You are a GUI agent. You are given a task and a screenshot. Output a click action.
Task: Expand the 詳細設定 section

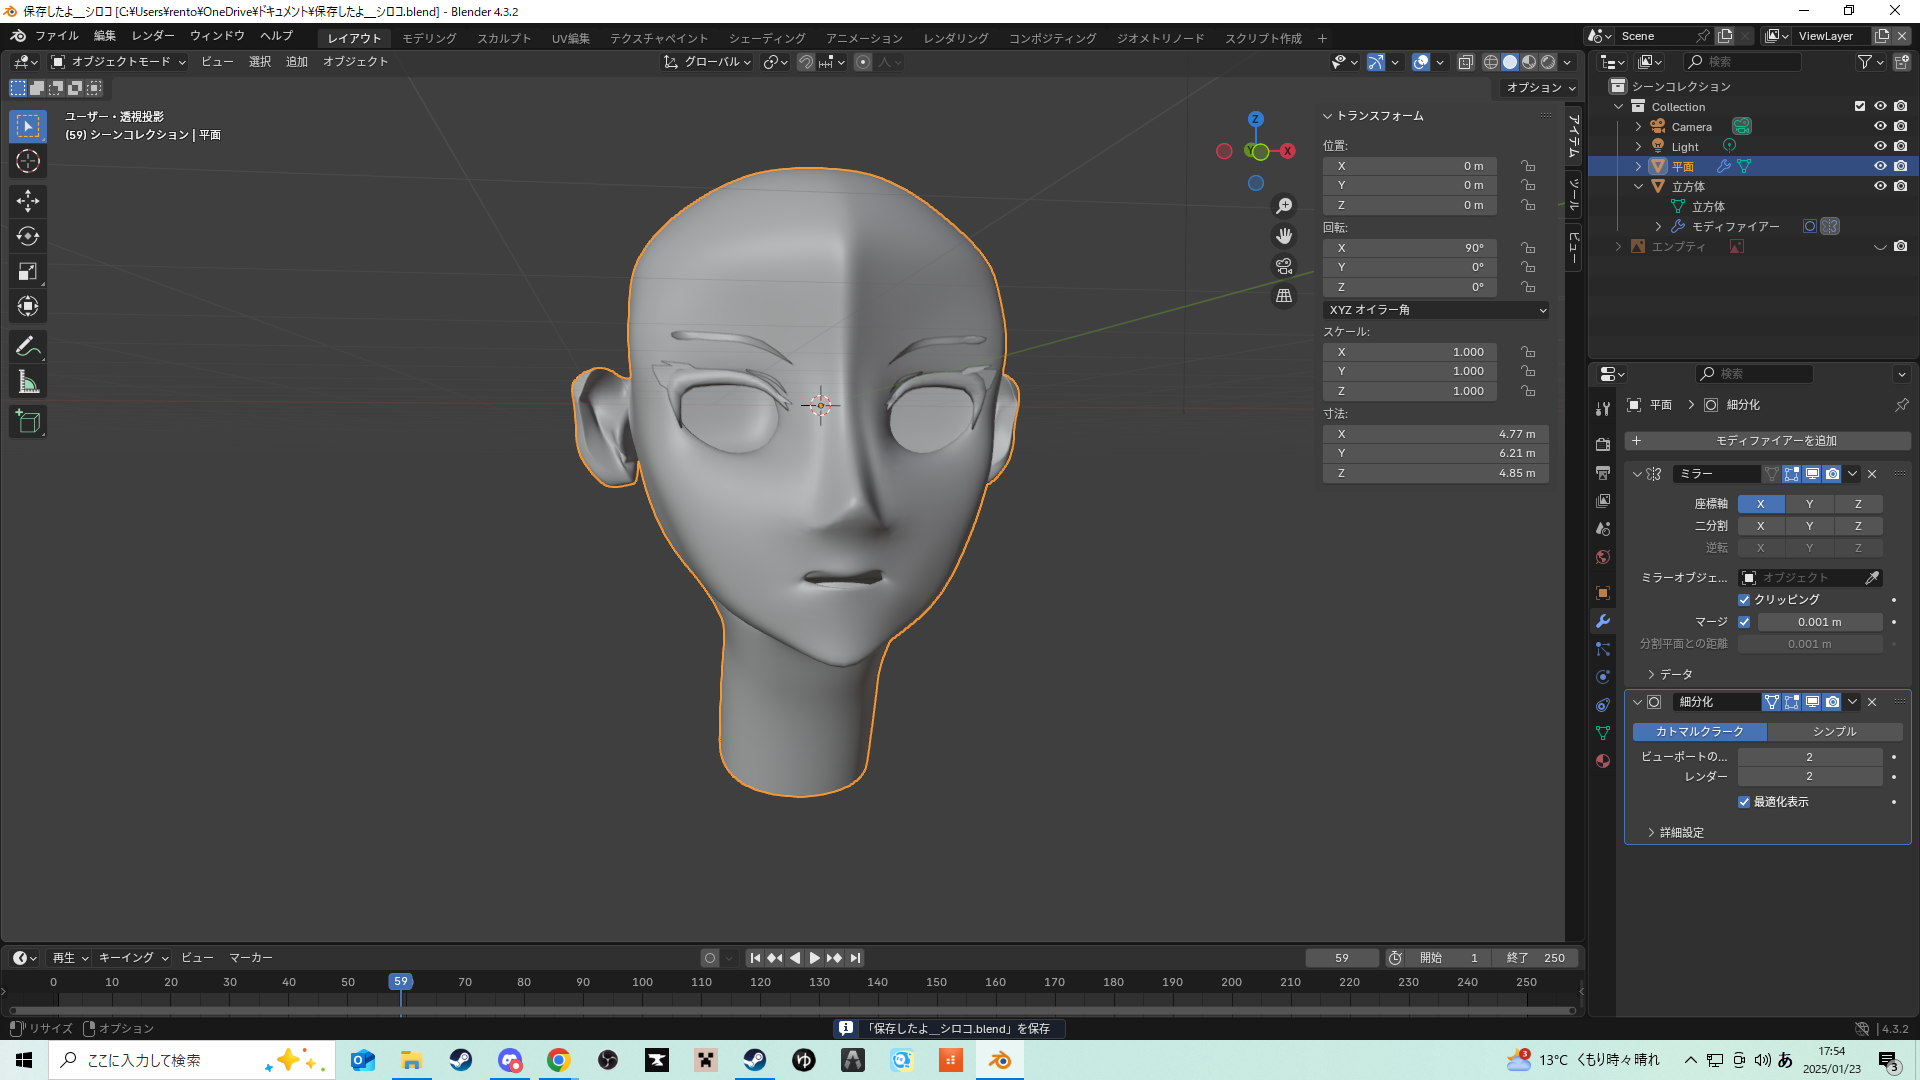coord(1681,832)
